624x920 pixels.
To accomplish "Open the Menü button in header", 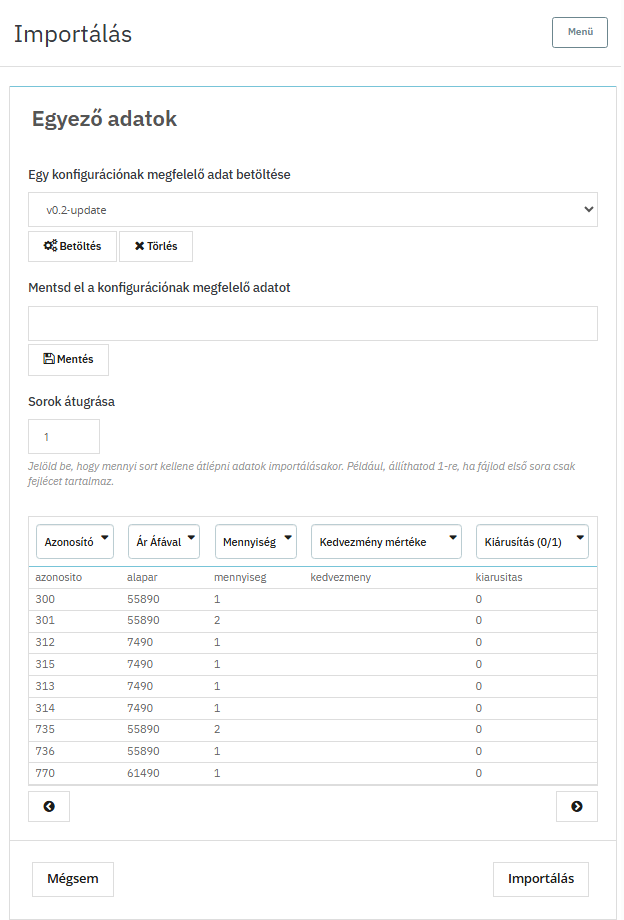I will pyautogui.click(x=579, y=32).
